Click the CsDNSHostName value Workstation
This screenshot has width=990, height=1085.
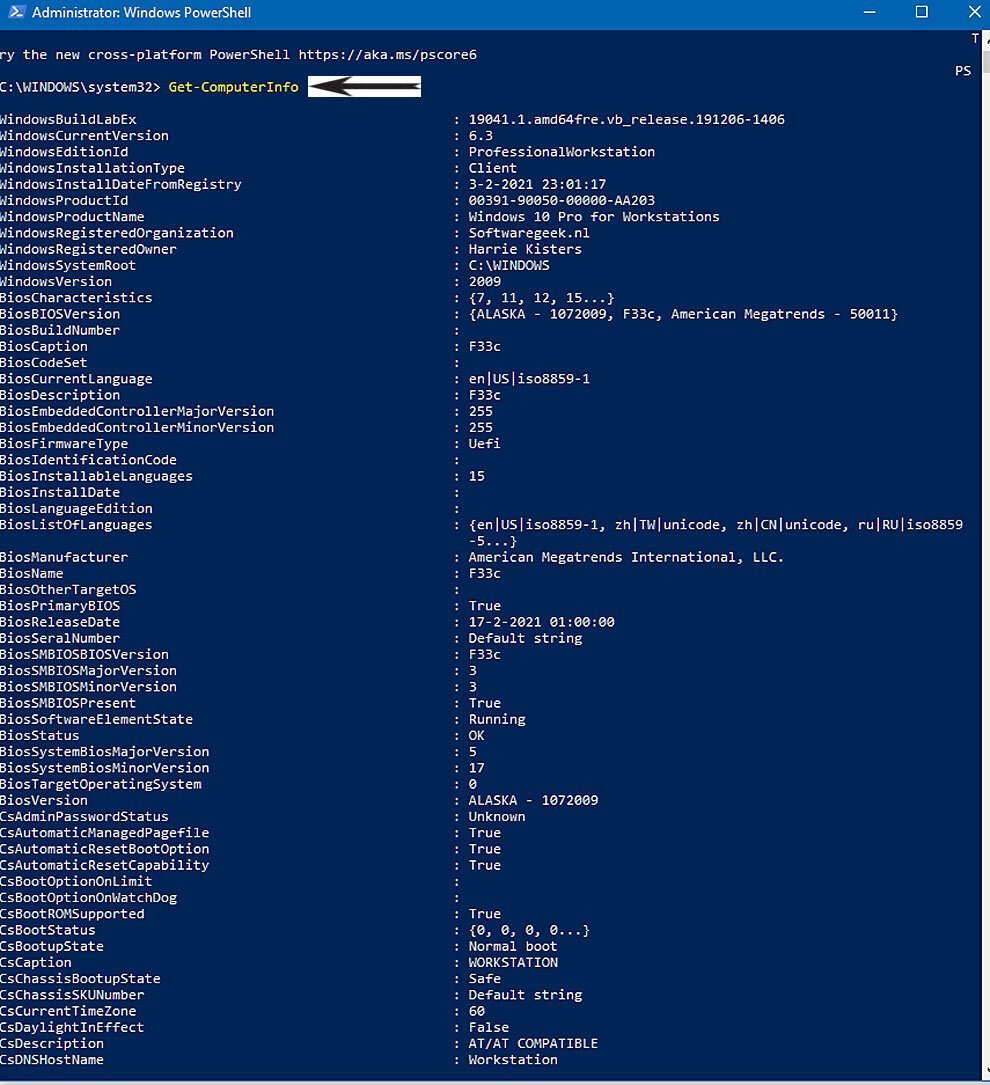pyautogui.click(x=513, y=1060)
